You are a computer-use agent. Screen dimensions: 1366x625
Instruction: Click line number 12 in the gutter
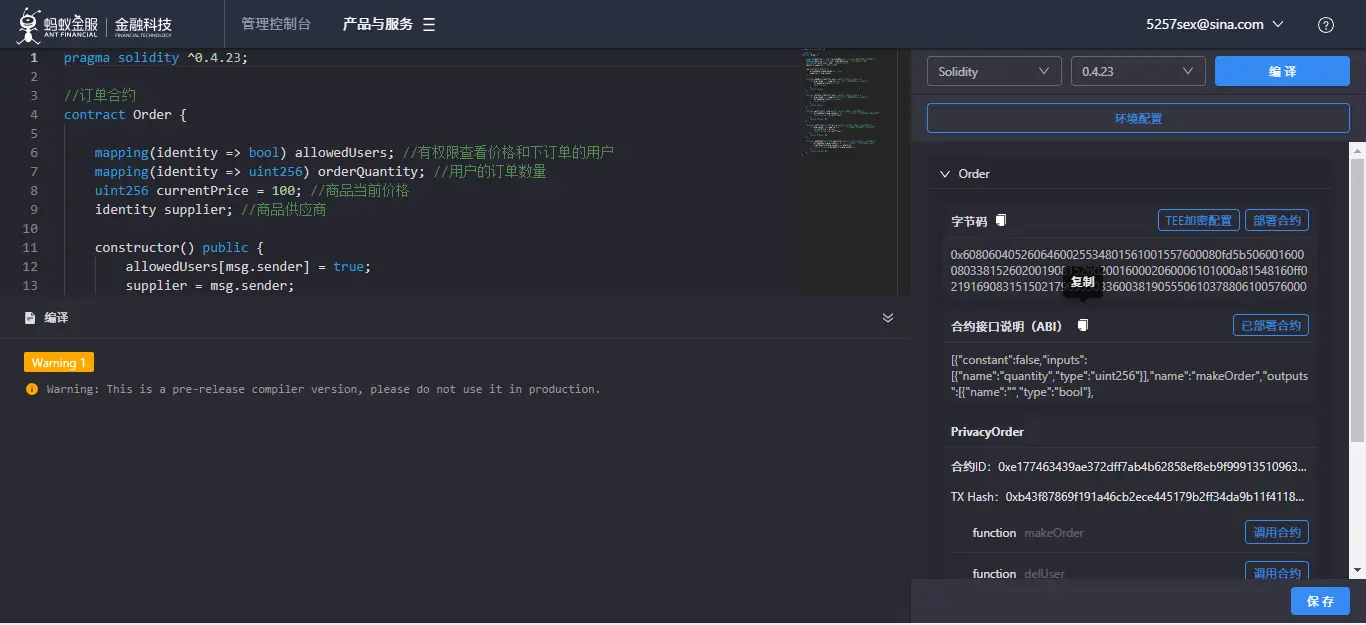coord(29,266)
